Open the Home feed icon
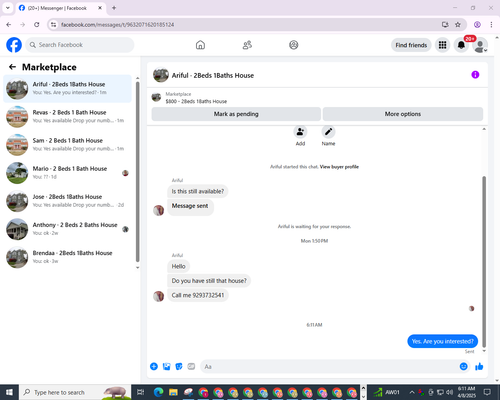Image resolution: width=500 pixels, height=400 pixels. [x=200, y=45]
